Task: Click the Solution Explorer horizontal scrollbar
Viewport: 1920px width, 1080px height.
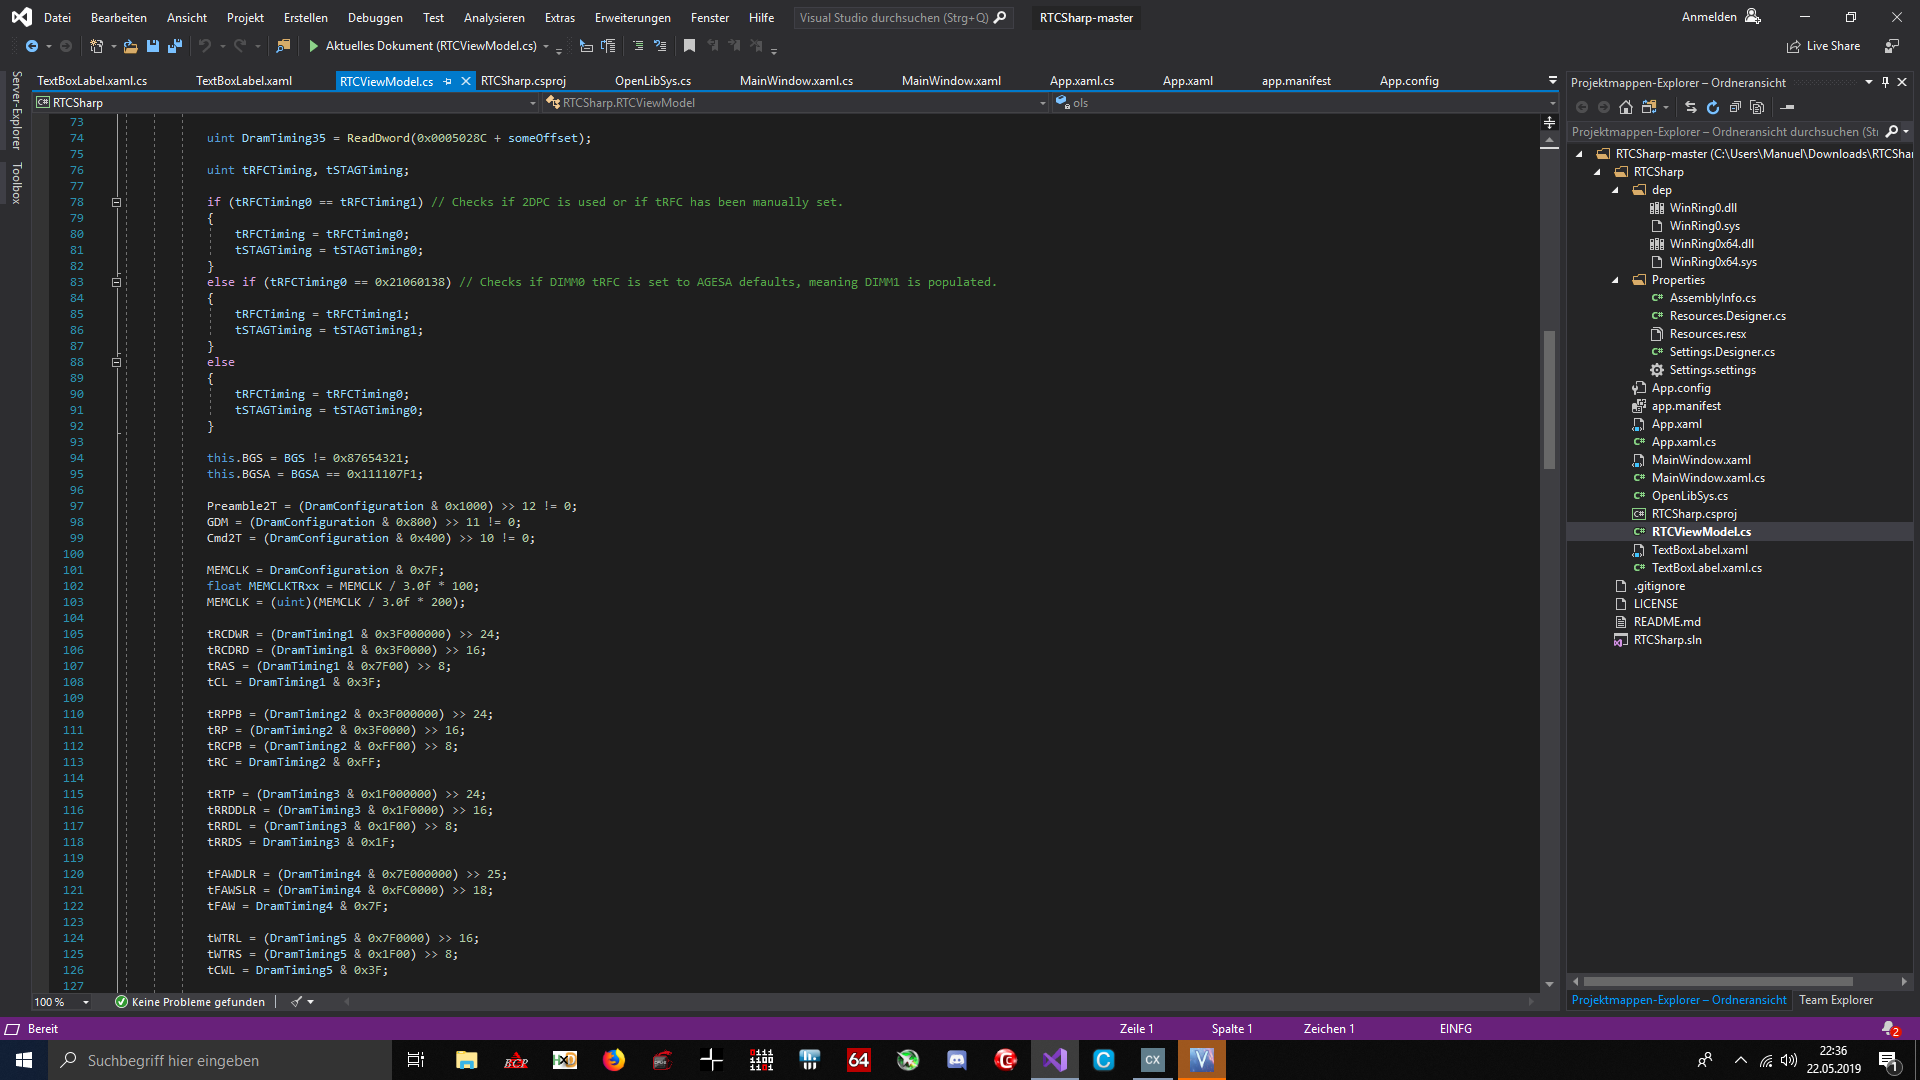Action: (1718, 982)
